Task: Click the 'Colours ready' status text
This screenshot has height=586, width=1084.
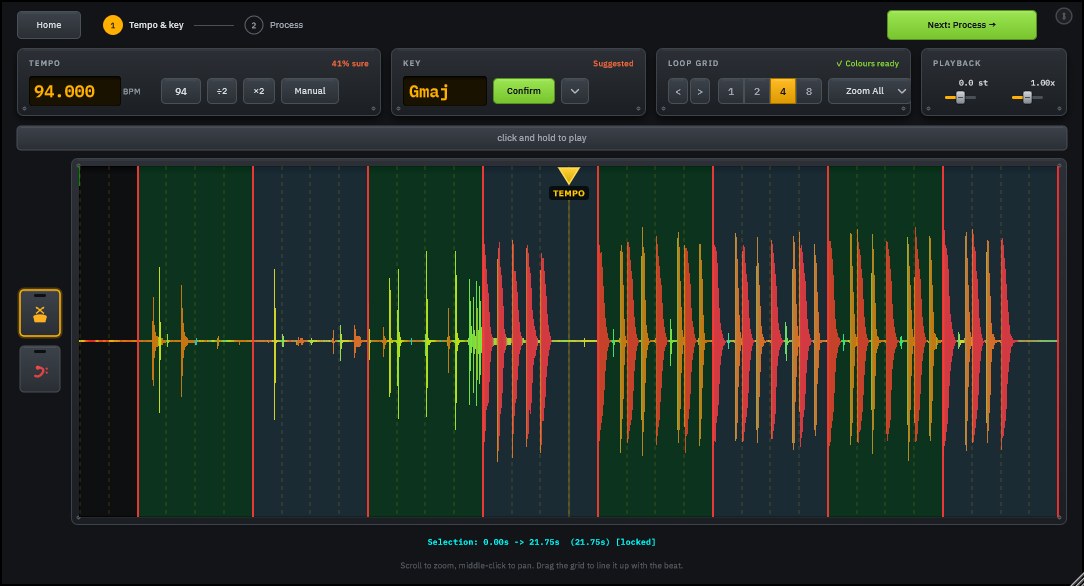Action: tap(868, 64)
